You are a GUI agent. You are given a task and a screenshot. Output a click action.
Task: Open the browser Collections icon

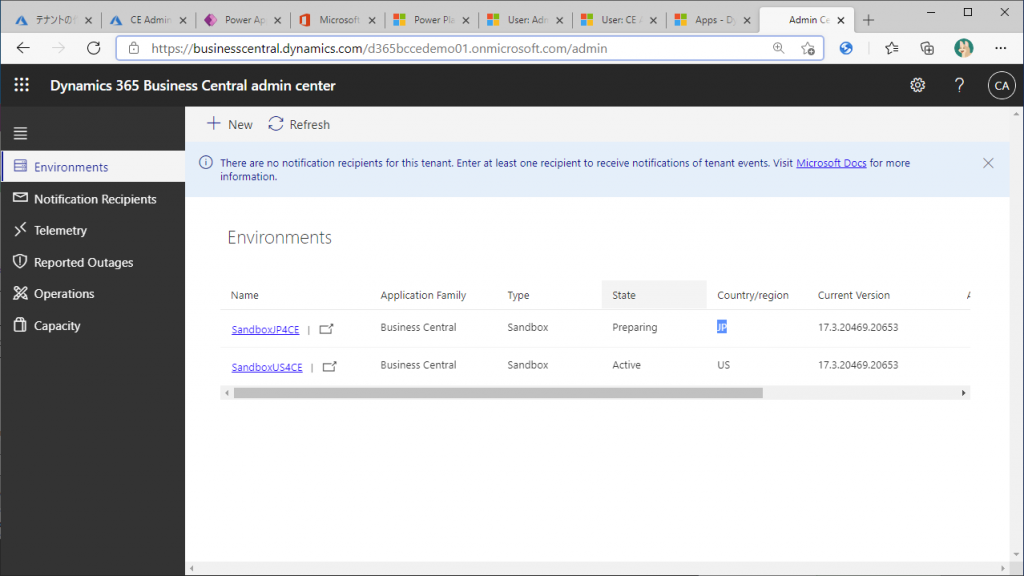[x=927, y=48]
